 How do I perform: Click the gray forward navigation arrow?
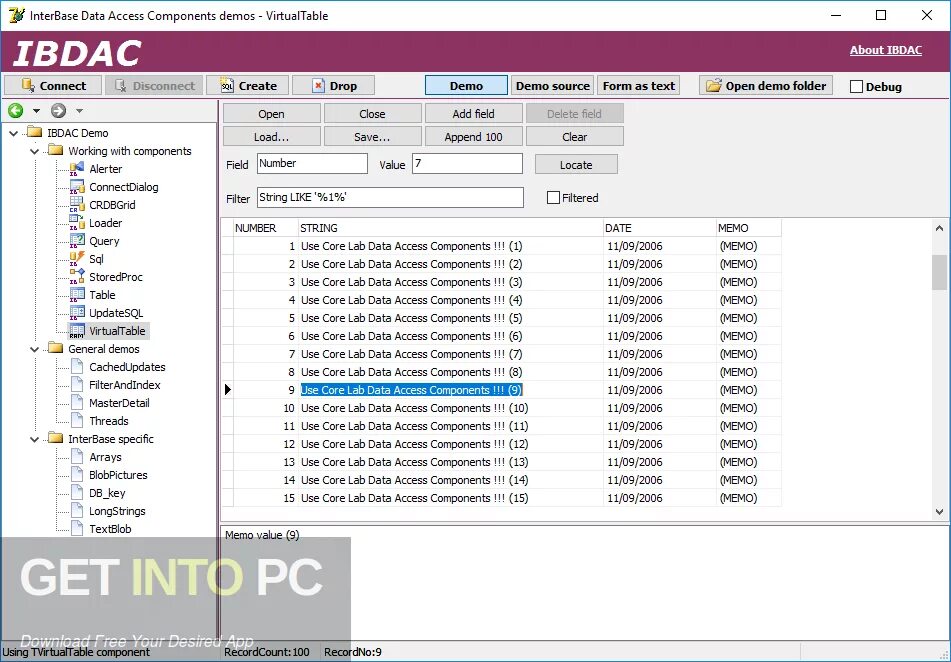[58, 110]
